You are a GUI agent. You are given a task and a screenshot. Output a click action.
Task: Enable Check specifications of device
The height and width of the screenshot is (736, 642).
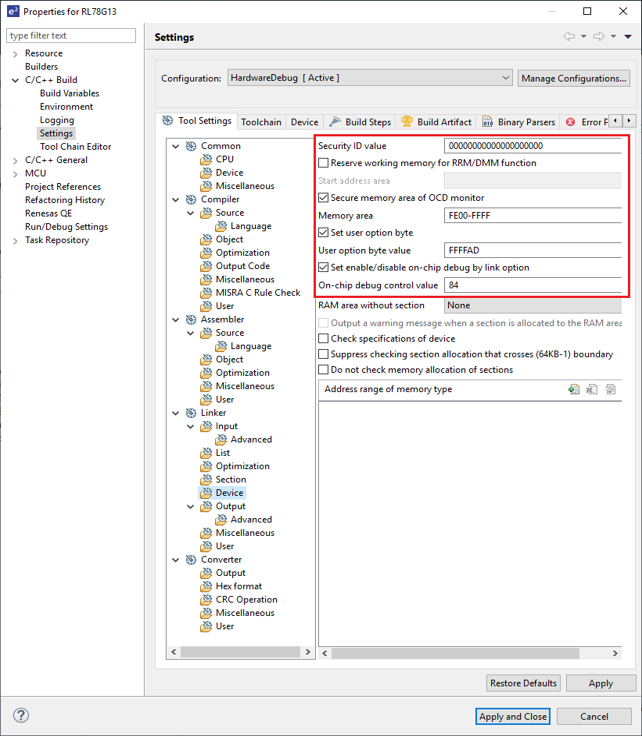[x=323, y=338]
